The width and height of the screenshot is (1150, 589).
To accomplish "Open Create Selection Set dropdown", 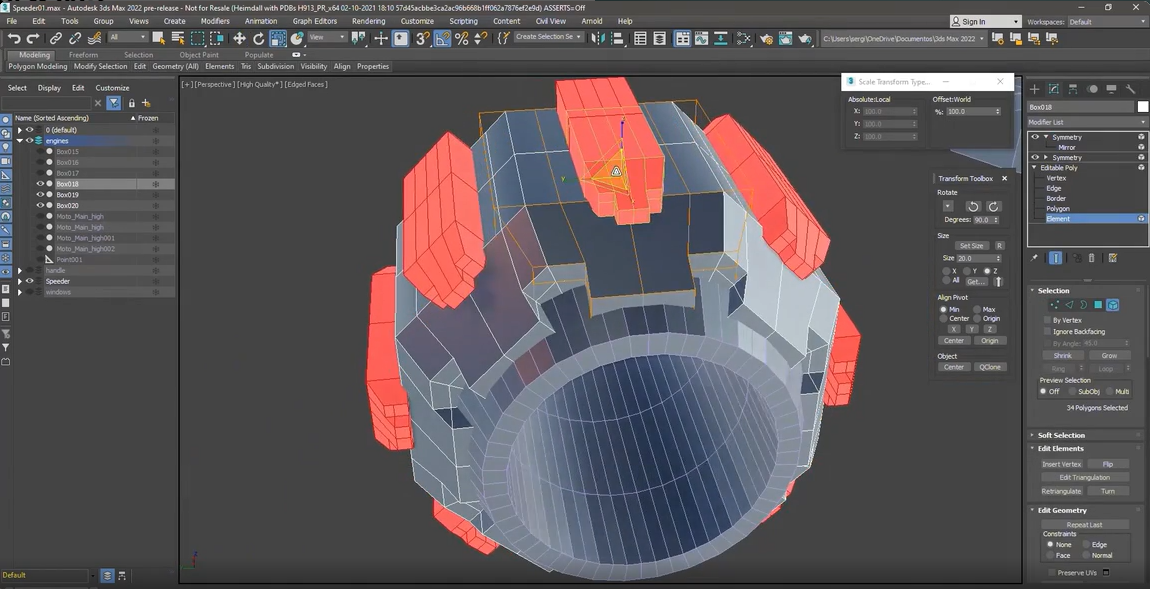I will pyautogui.click(x=549, y=37).
